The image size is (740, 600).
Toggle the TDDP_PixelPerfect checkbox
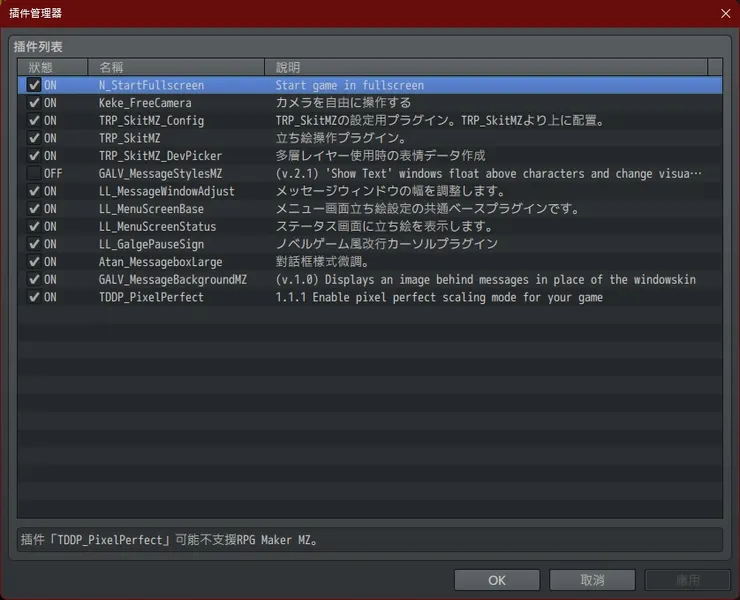tap(34, 297)
